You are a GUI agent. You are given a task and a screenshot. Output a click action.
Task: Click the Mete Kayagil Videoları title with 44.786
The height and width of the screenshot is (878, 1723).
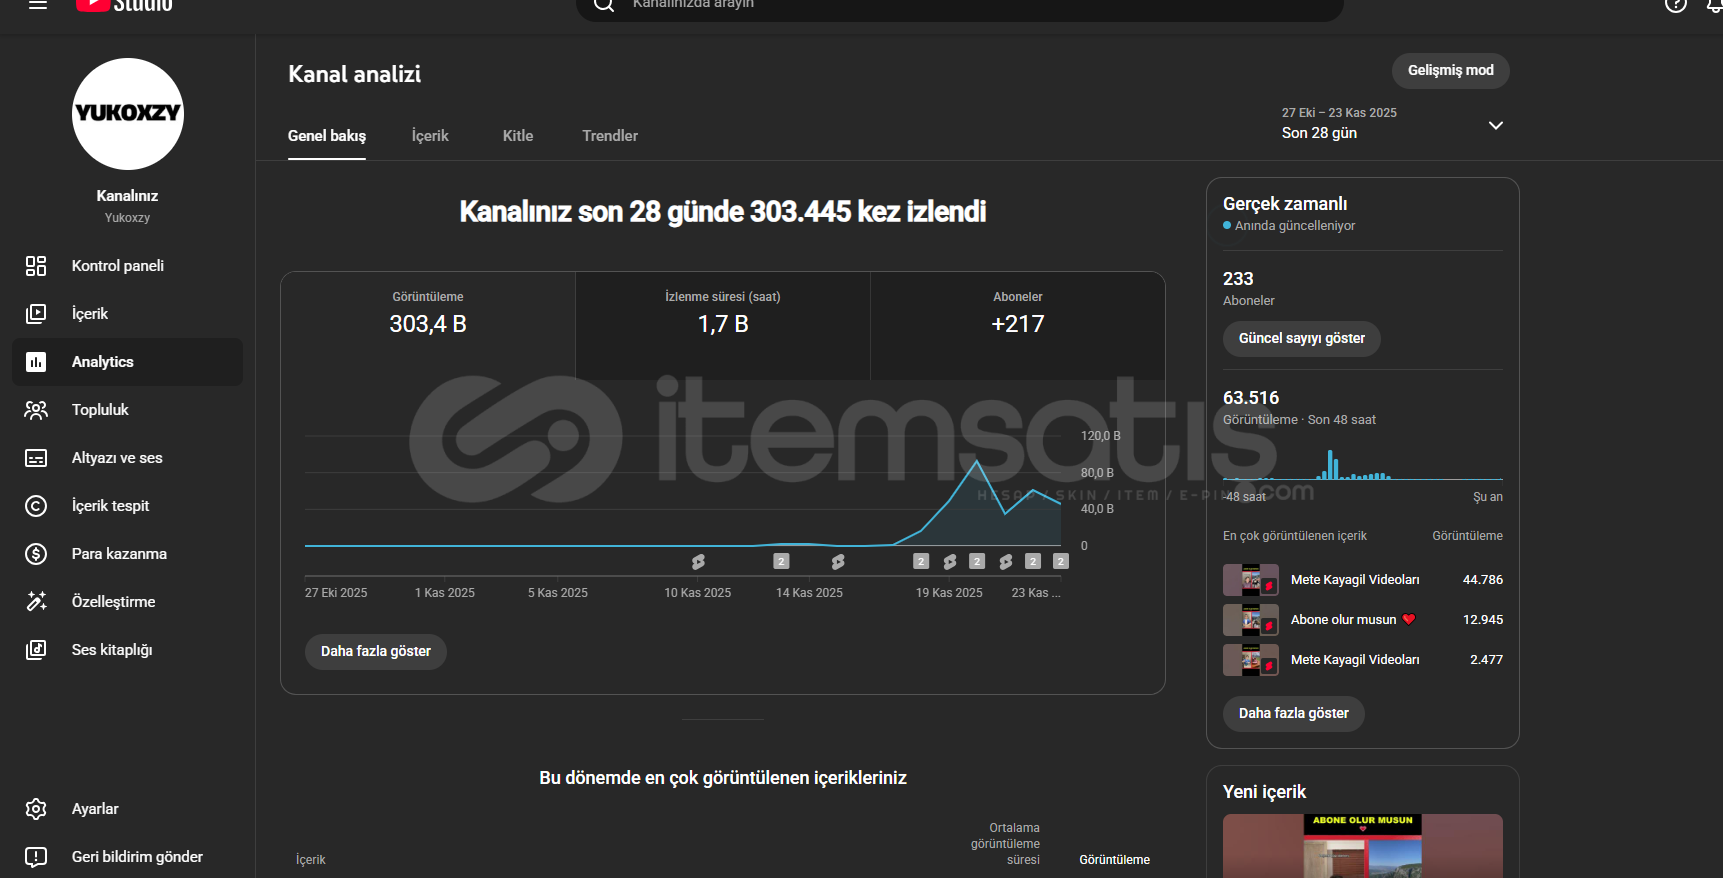(x=1355, y=580)
